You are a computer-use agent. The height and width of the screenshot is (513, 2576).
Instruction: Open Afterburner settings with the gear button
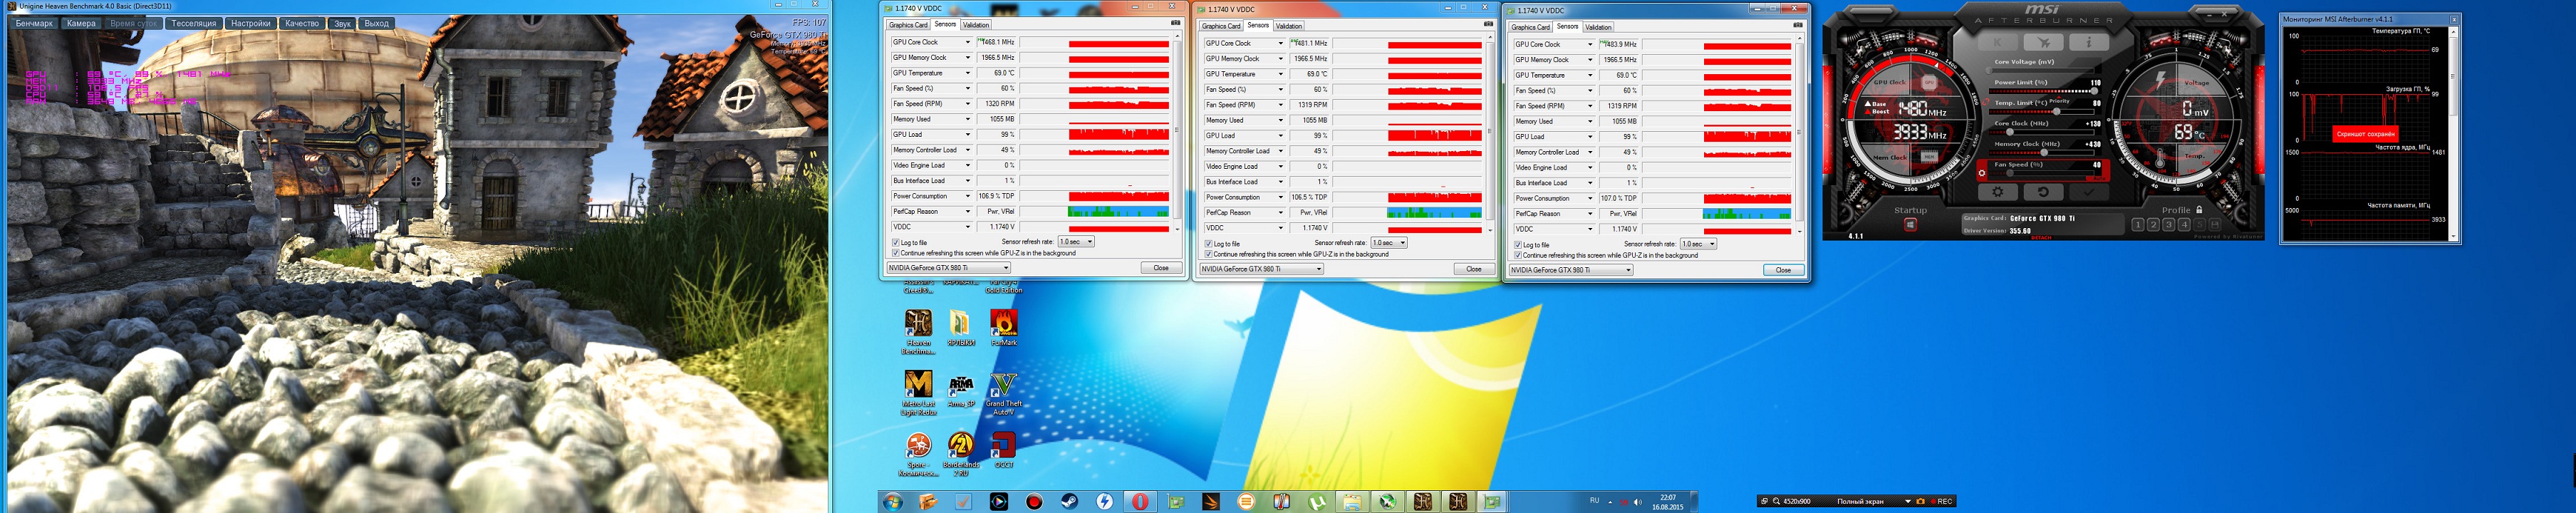pos(1998,192)
